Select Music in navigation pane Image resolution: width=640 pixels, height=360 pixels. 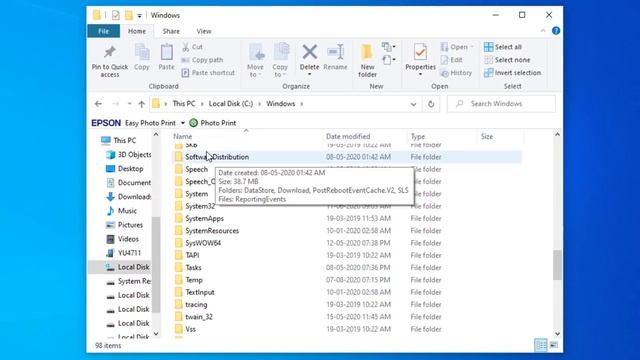[x=122, y=211]
